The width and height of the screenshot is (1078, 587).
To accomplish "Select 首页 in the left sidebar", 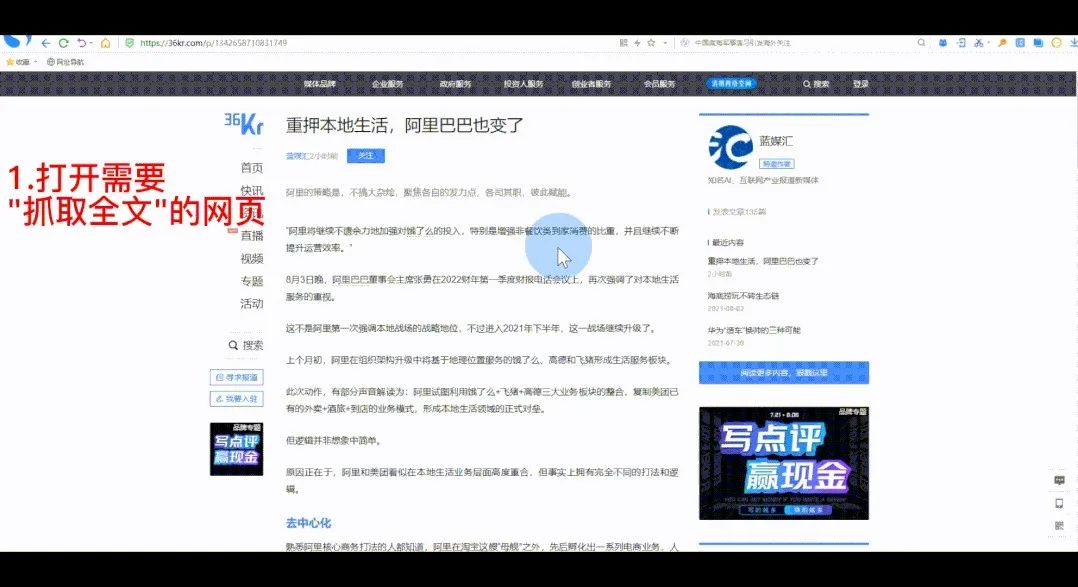I will (x=251, y=167).
